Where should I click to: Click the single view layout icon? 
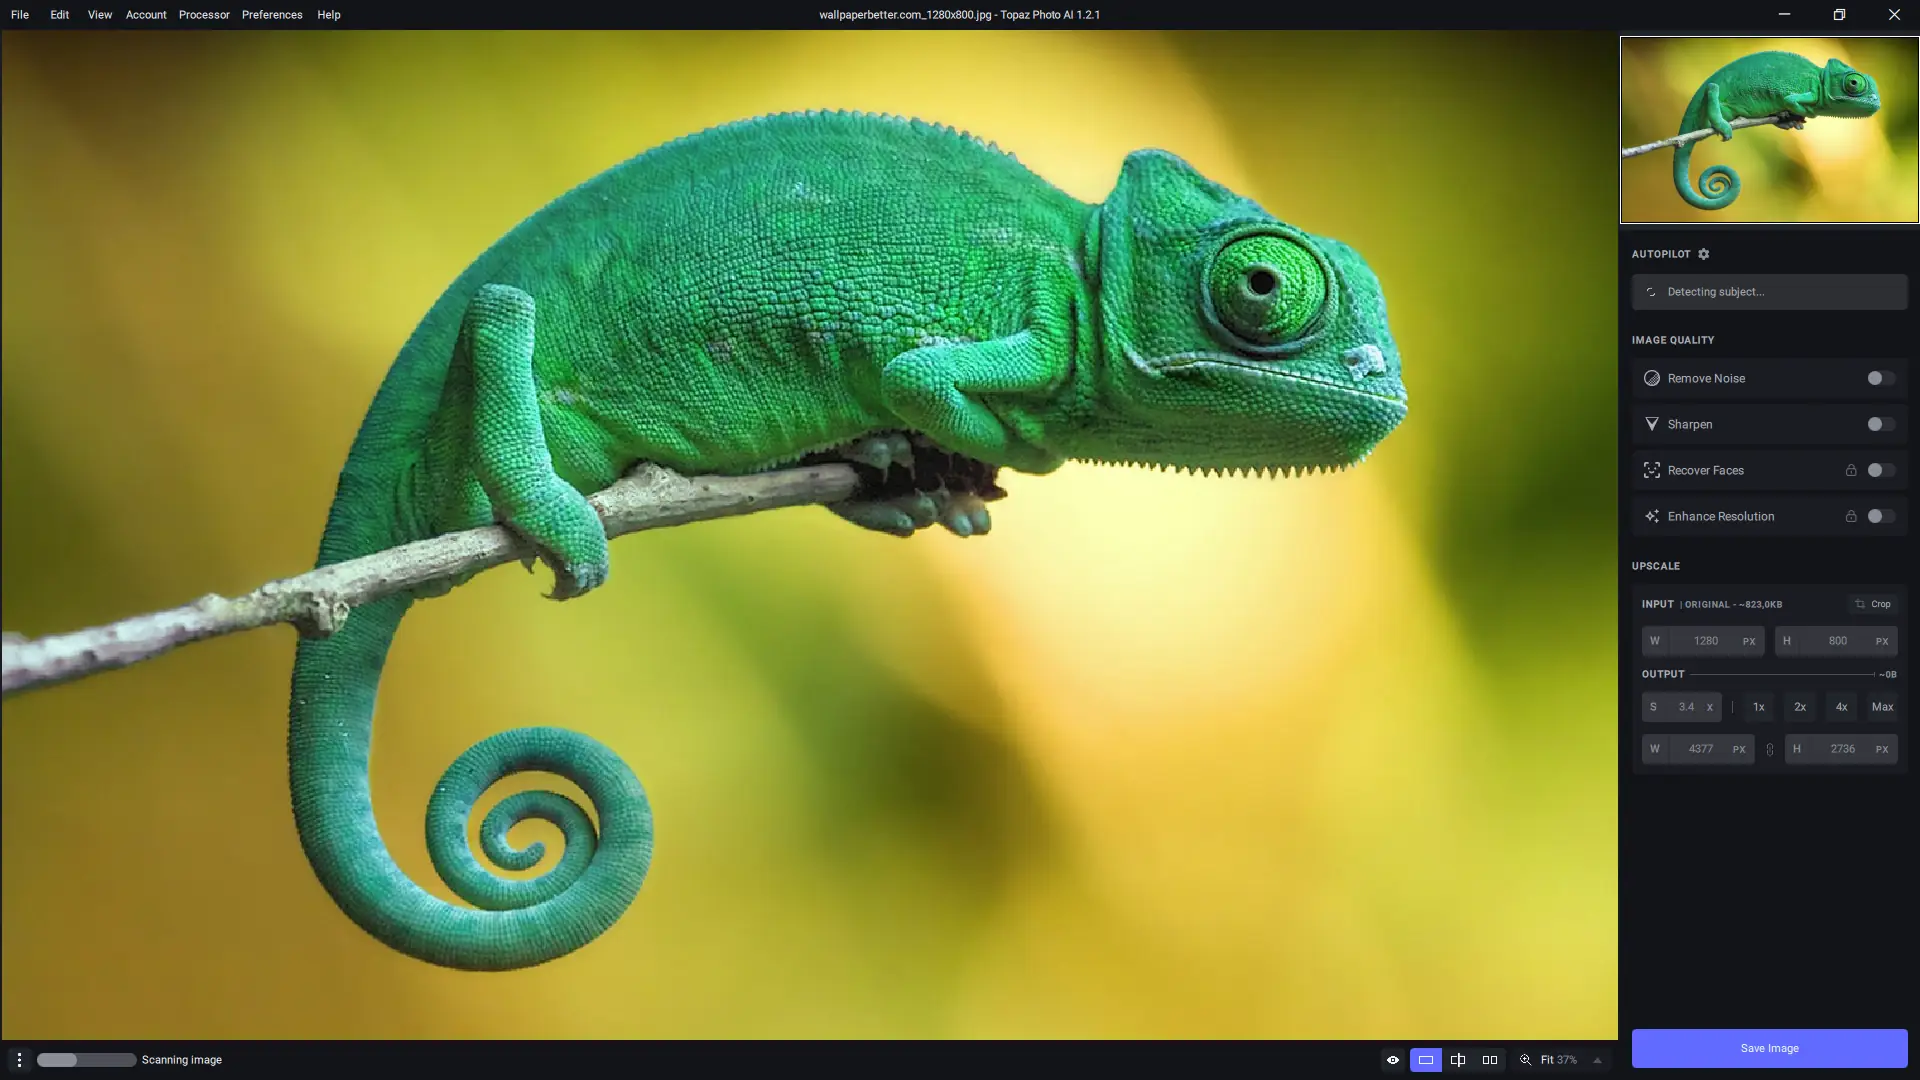click(x=1426, y=1060)
